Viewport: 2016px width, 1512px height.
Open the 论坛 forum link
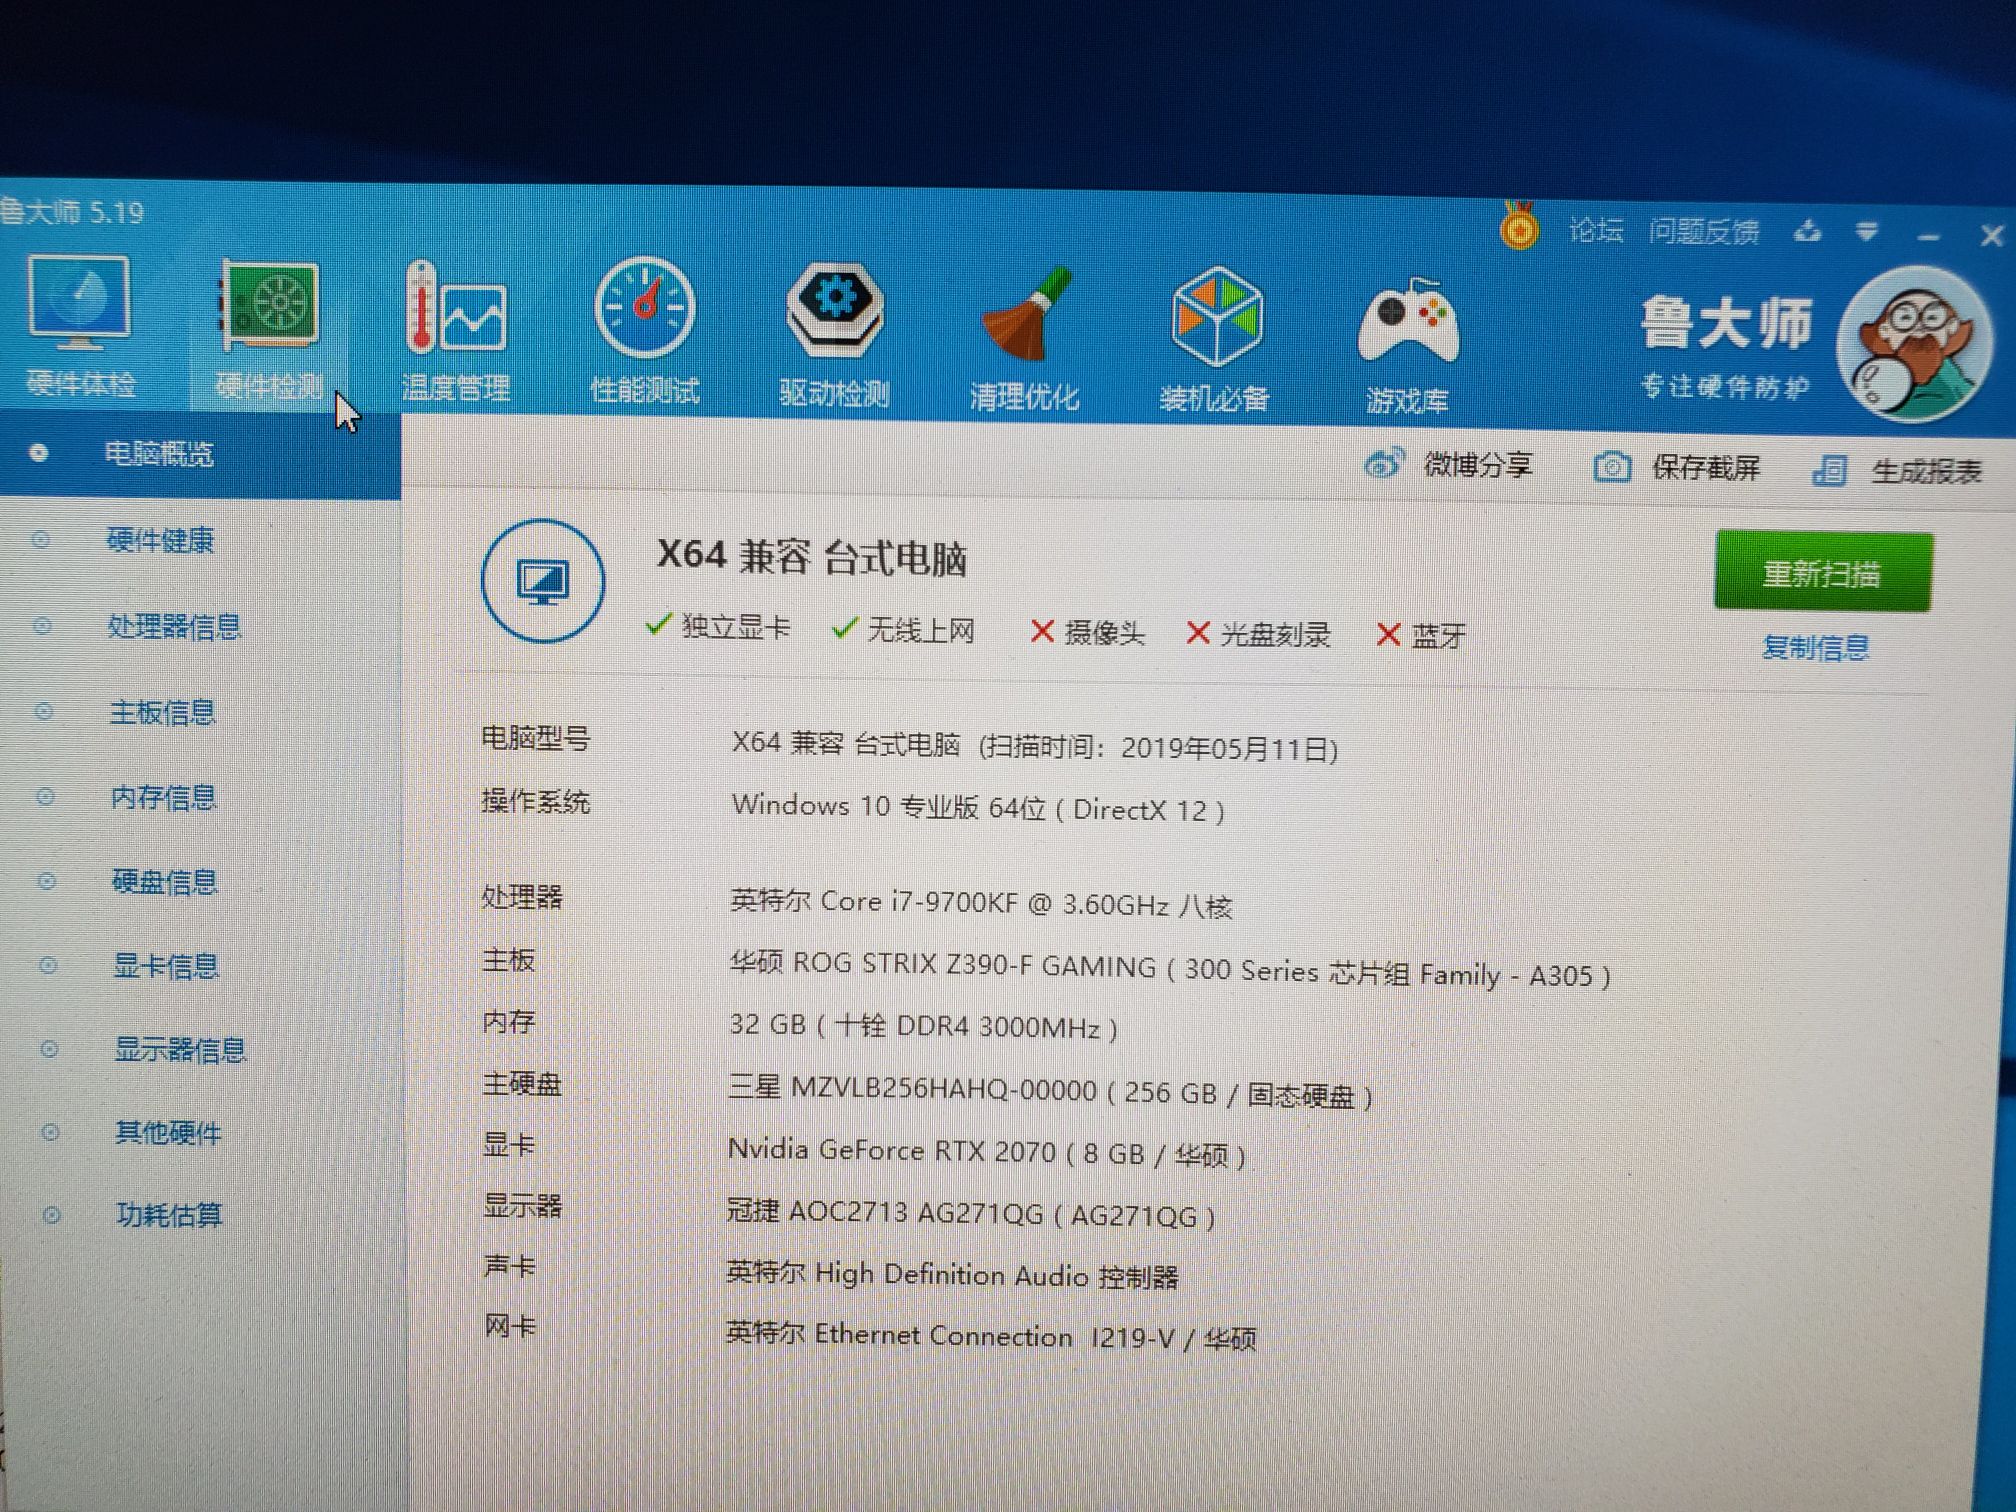pyautogui.click(x=1595, y=230)
